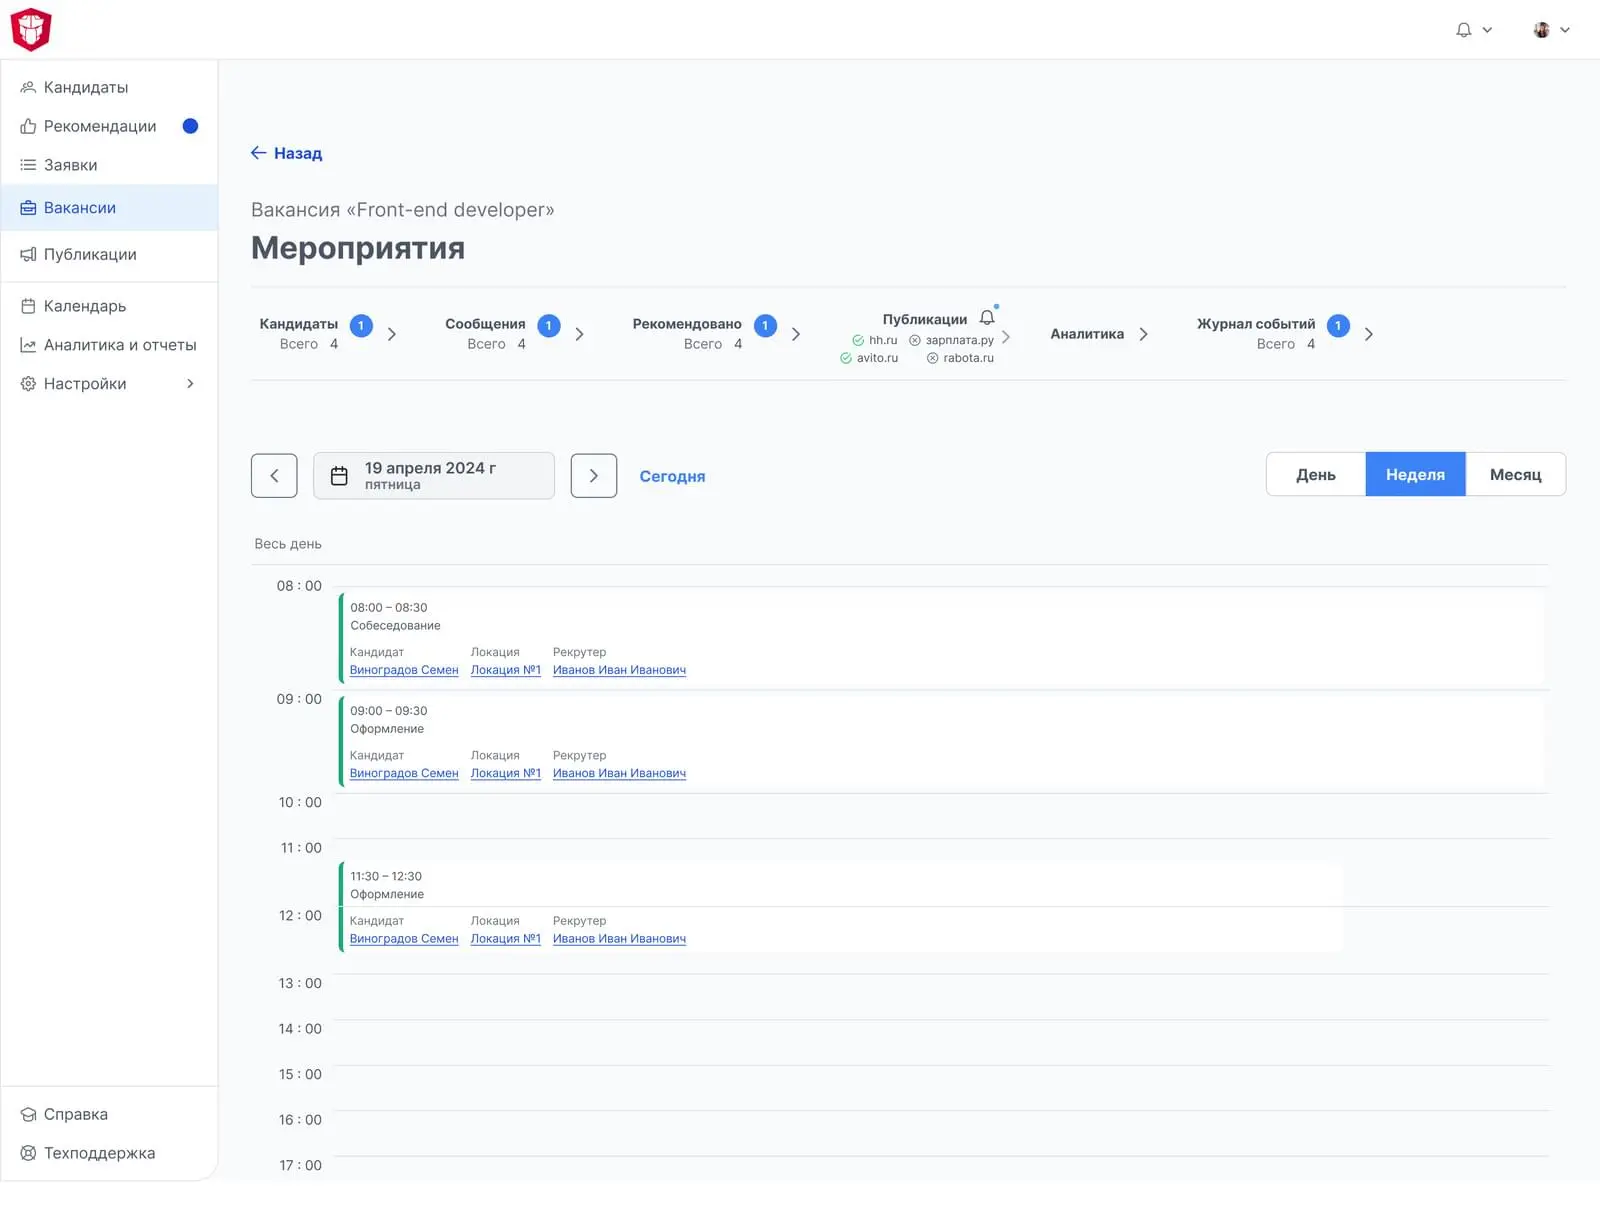
Task: Open Рекомендации in the sidebar
Action: click(x=99, y=126)
